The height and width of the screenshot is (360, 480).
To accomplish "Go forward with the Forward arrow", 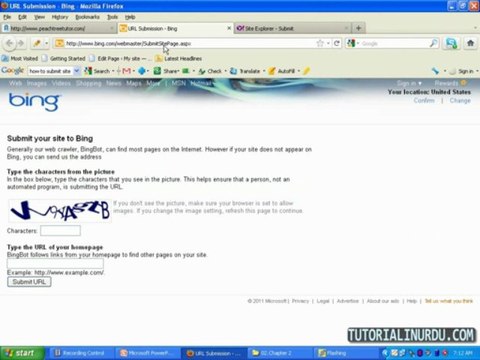I will click(21, 43).
